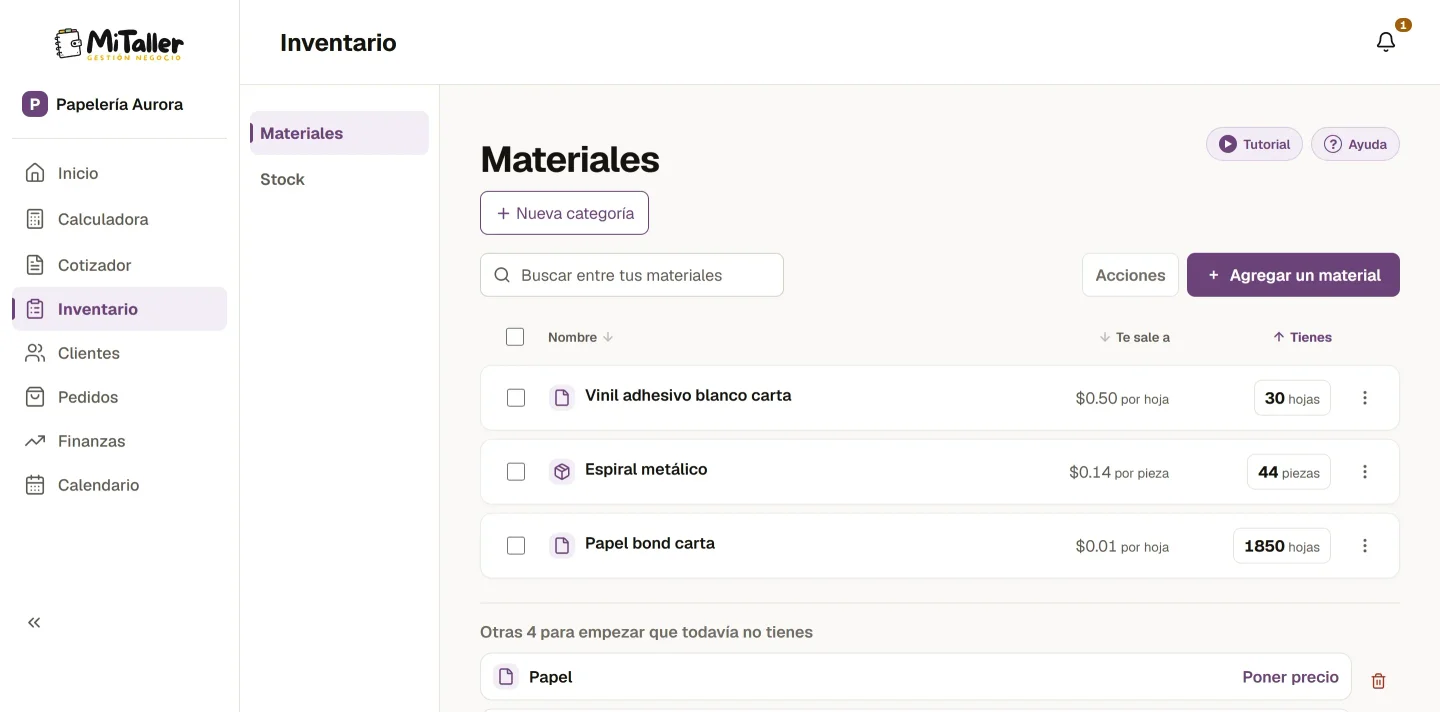Screen dimensions: 1440x712
Task: Select Inventario in sidebar
Action: tap(119, 309)
